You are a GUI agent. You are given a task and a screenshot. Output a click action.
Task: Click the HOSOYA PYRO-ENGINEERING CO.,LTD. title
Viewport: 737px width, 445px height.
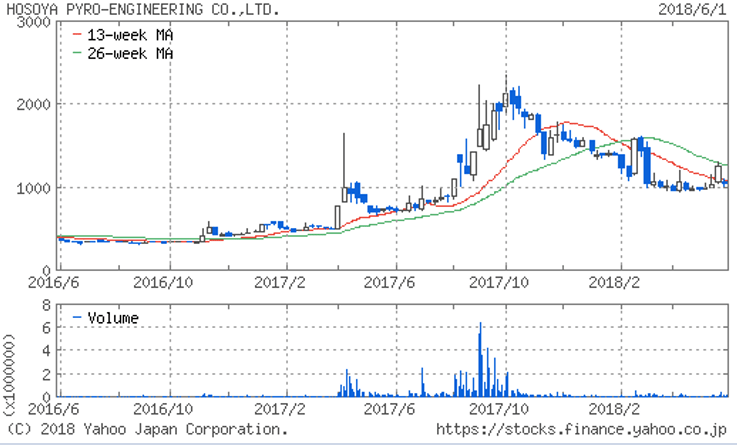click(x=140, y=9)
